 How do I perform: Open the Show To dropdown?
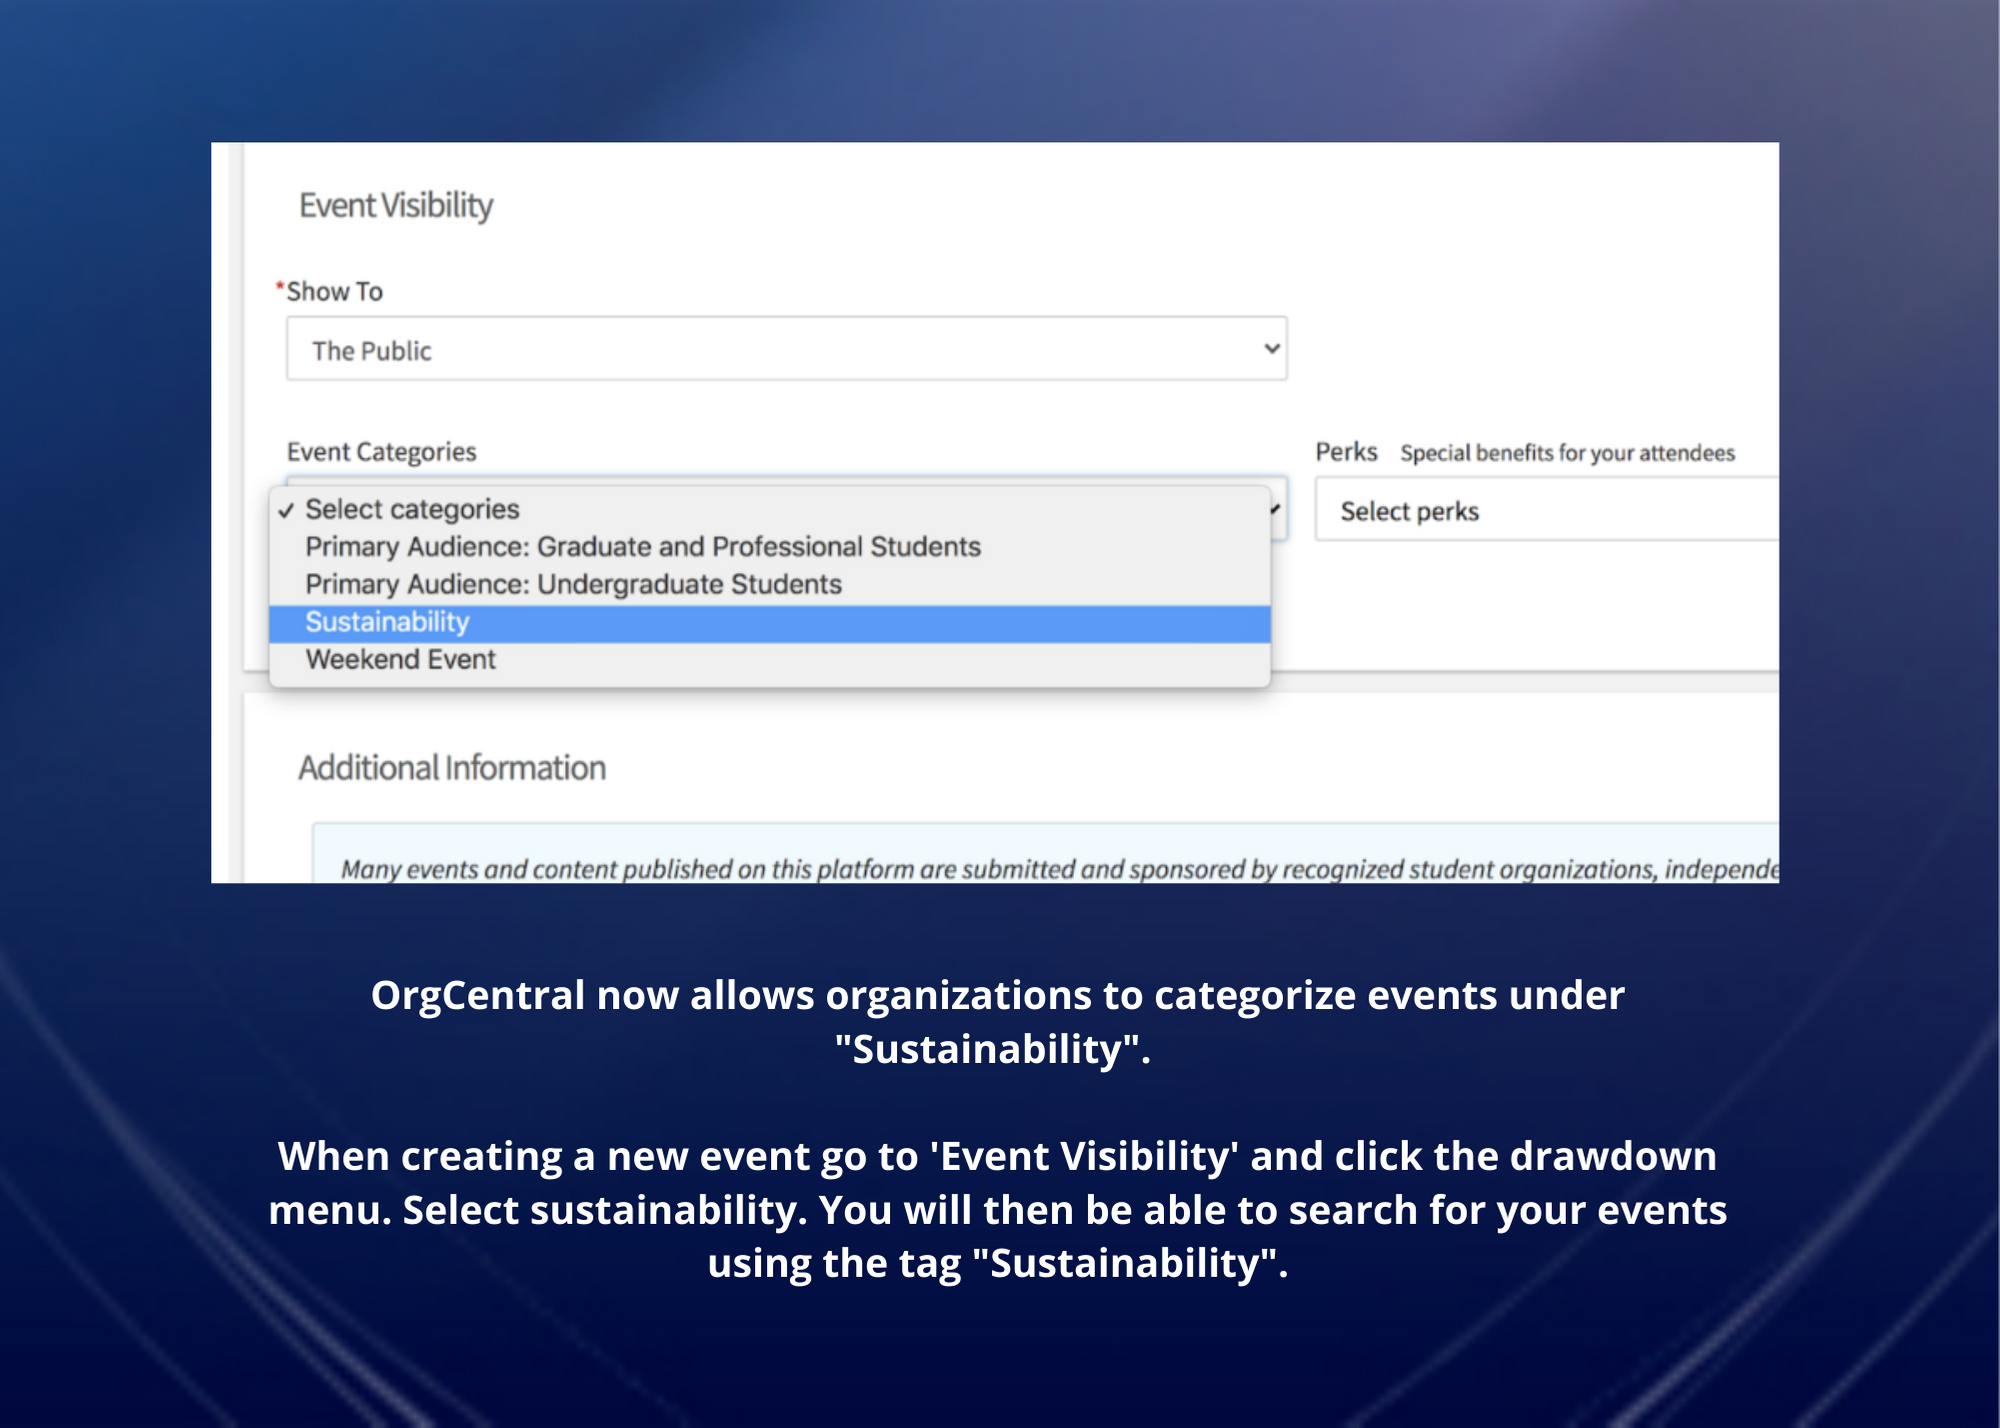(x=785, y=349)
